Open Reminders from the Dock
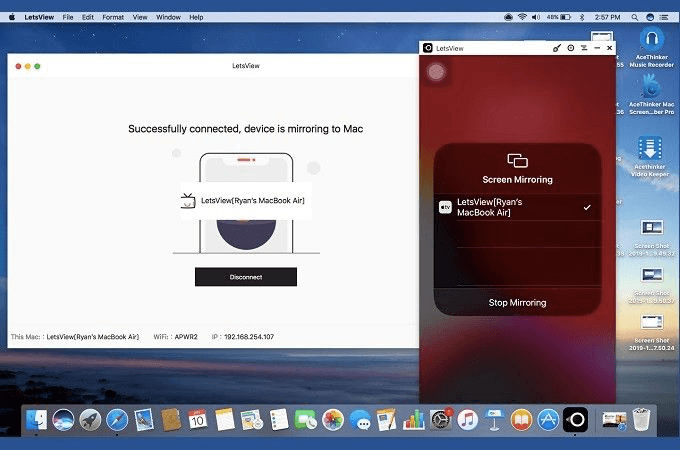 (x=278, y=420)
